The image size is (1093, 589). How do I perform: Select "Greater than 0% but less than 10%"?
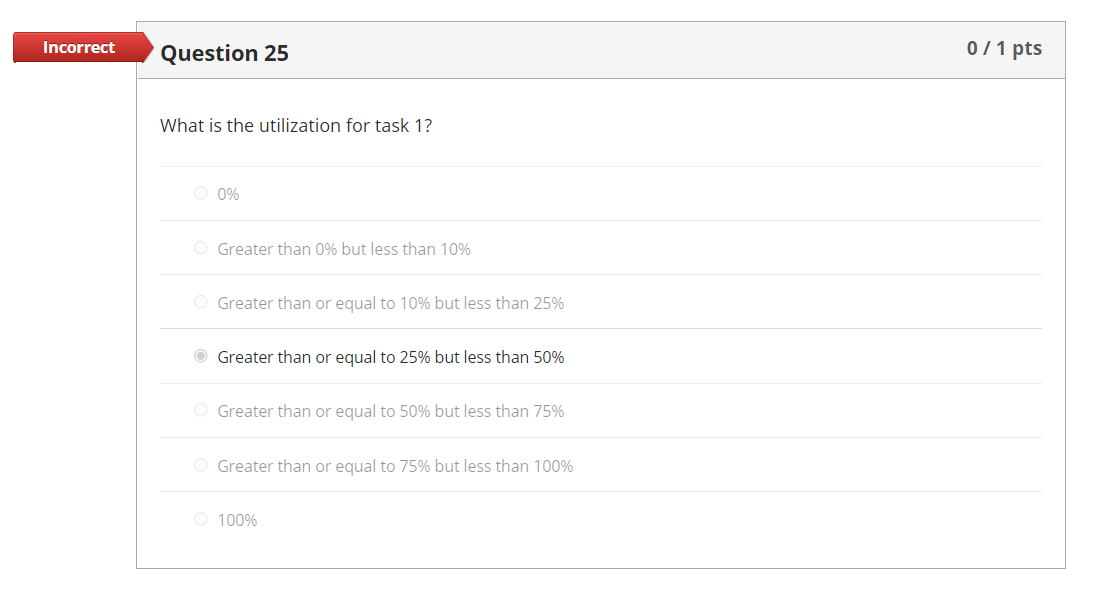200,247
